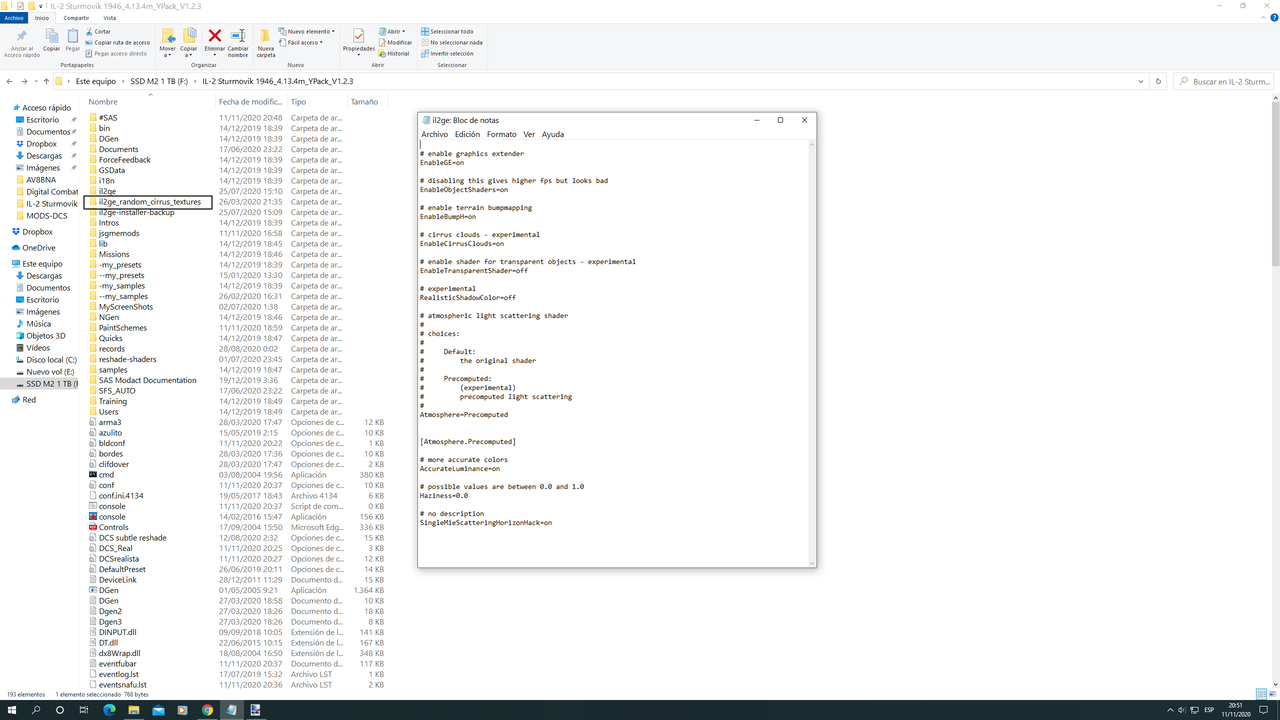Switch to details view toggle
The width and height of the screenshot is (1280, 720).
1261,694
